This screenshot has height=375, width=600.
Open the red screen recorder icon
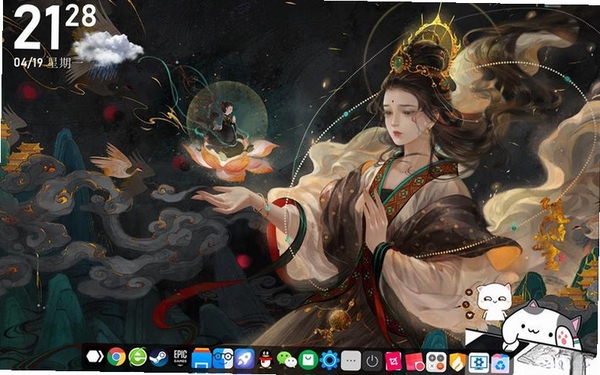click(414, 362)
